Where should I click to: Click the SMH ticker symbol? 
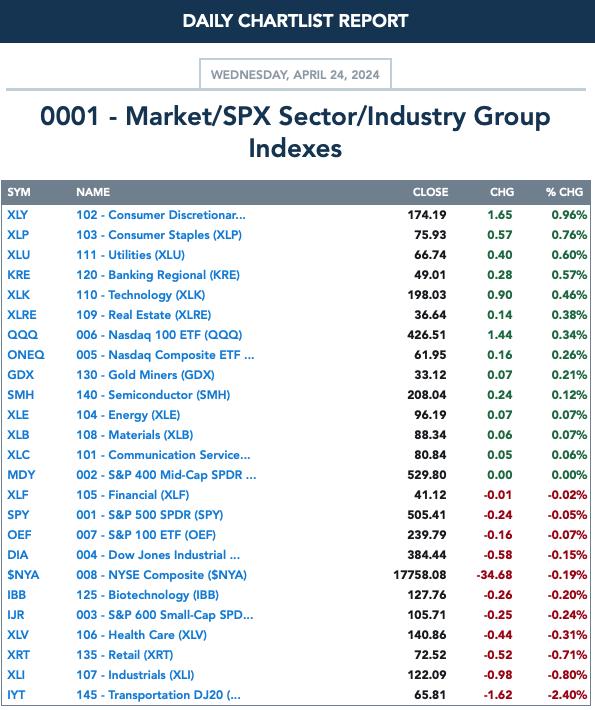tap(20, 395)
